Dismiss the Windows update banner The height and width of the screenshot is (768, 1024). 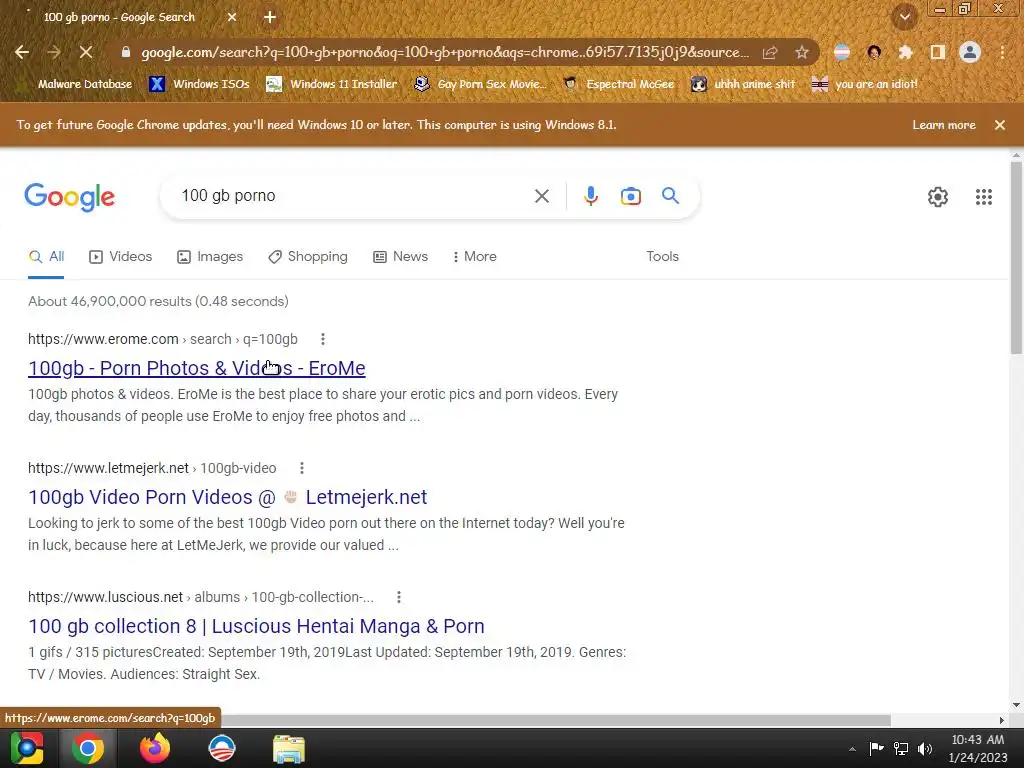point(1000,125)
